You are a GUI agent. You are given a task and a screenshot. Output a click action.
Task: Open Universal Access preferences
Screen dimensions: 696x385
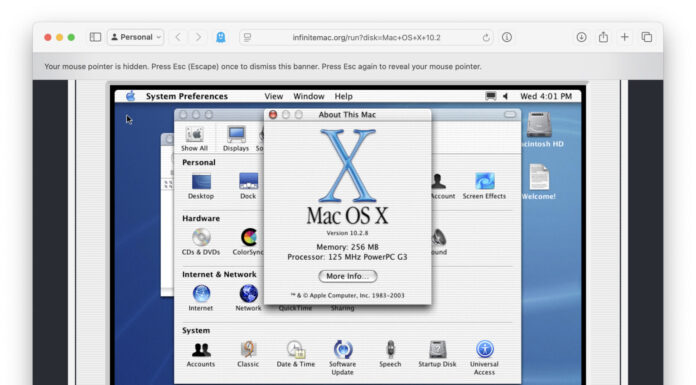click(484, 357)
